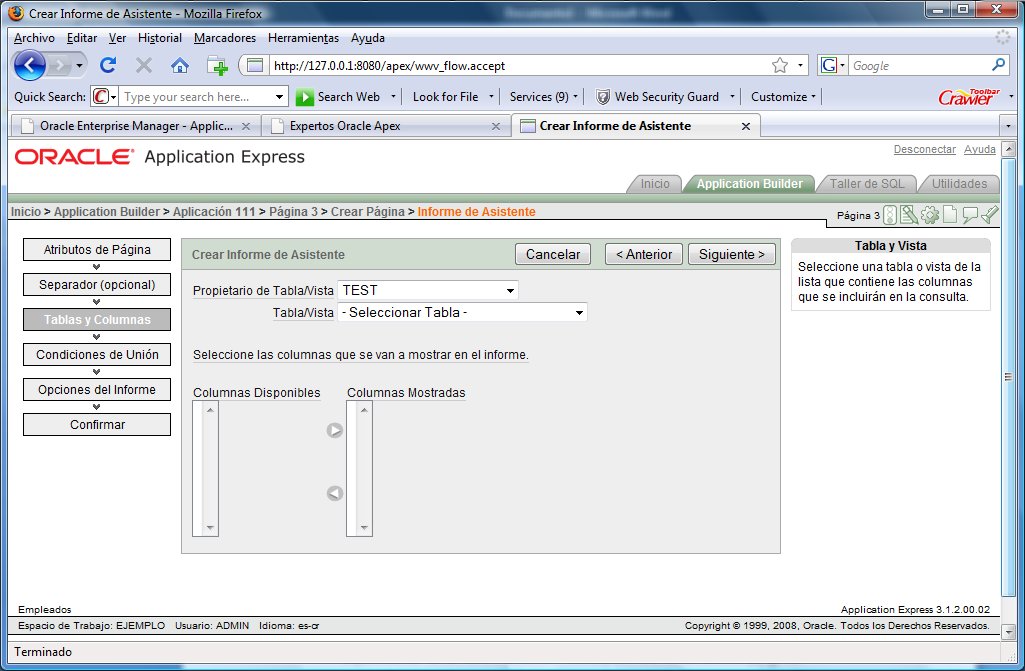
Task: Click the stop loading X icon
Action: (144, 65)
